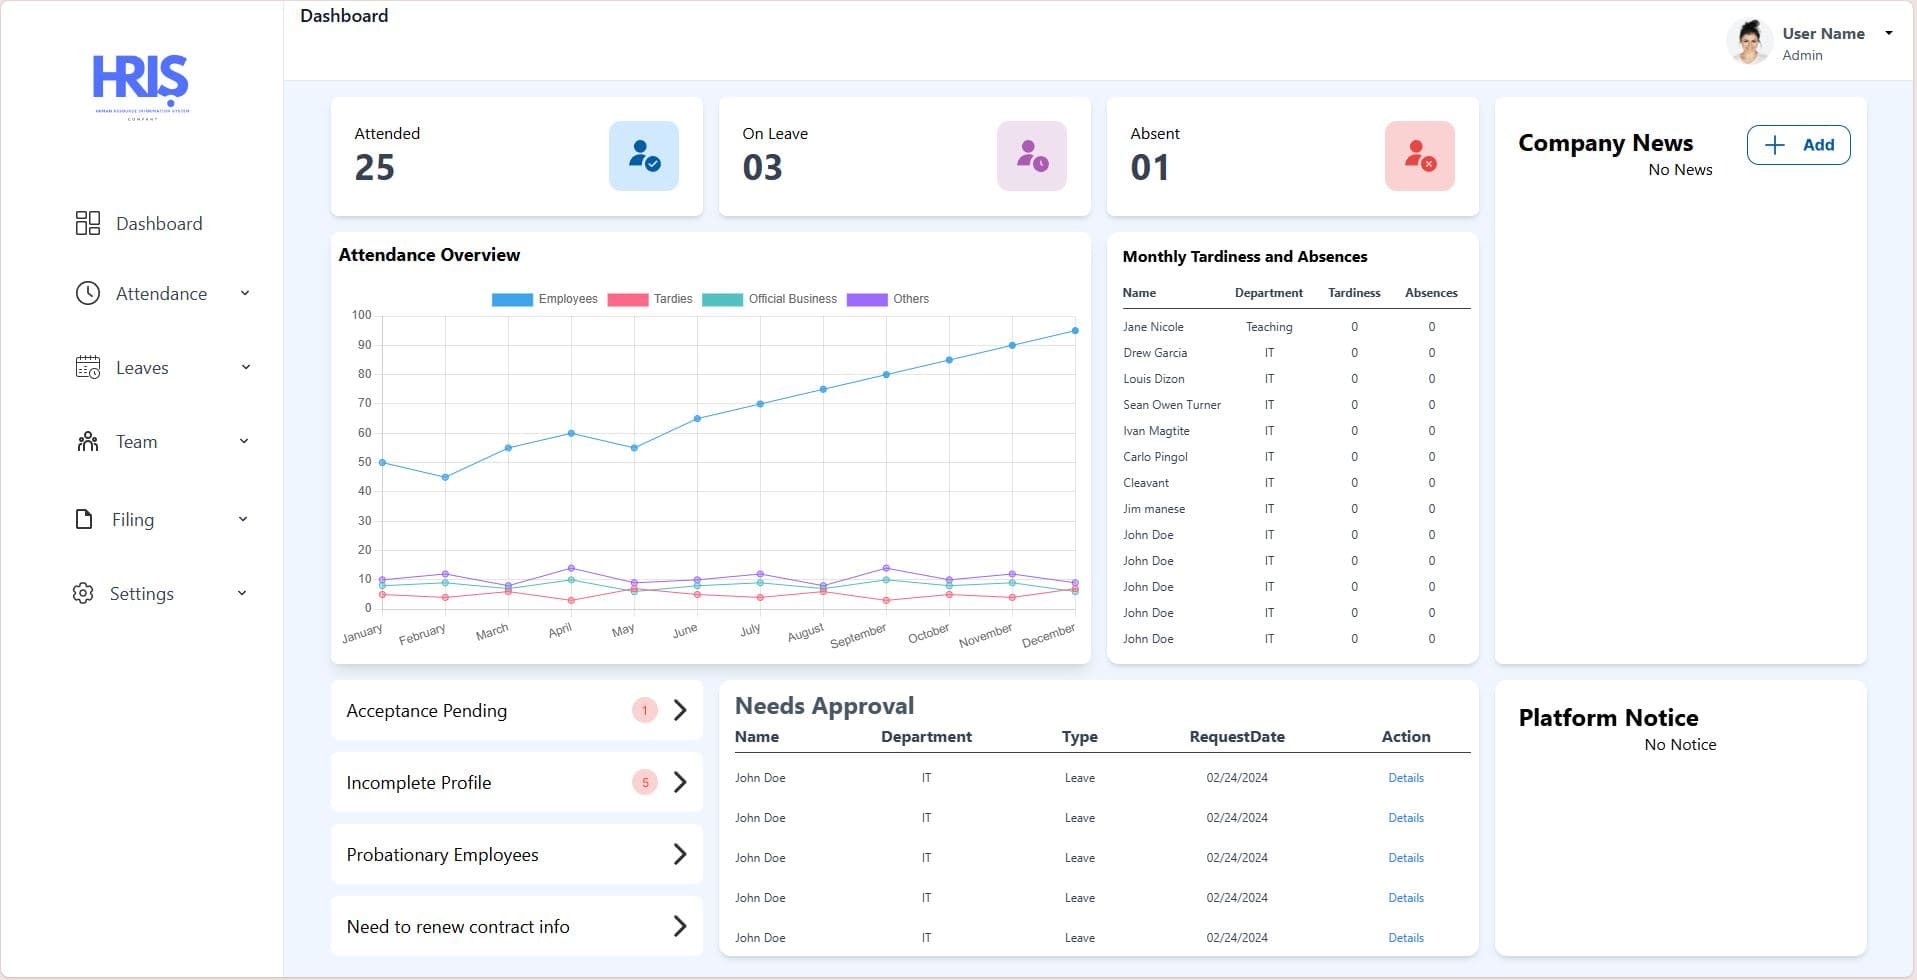This screenshot has width=1917, height=980.
Task: Click the Absences column header
Action: pyautogui.click(x=1431, y=293)
